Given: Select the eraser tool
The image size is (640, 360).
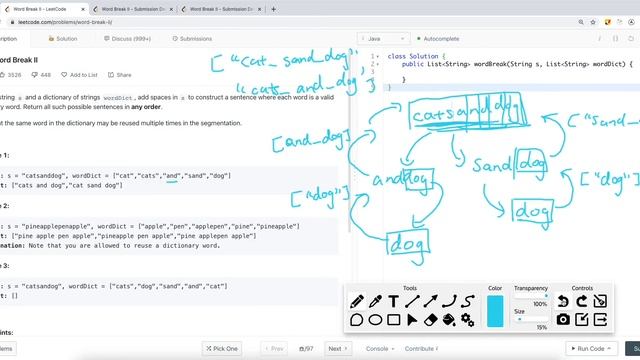Looking at the screenshot, I should pos(431,320).
